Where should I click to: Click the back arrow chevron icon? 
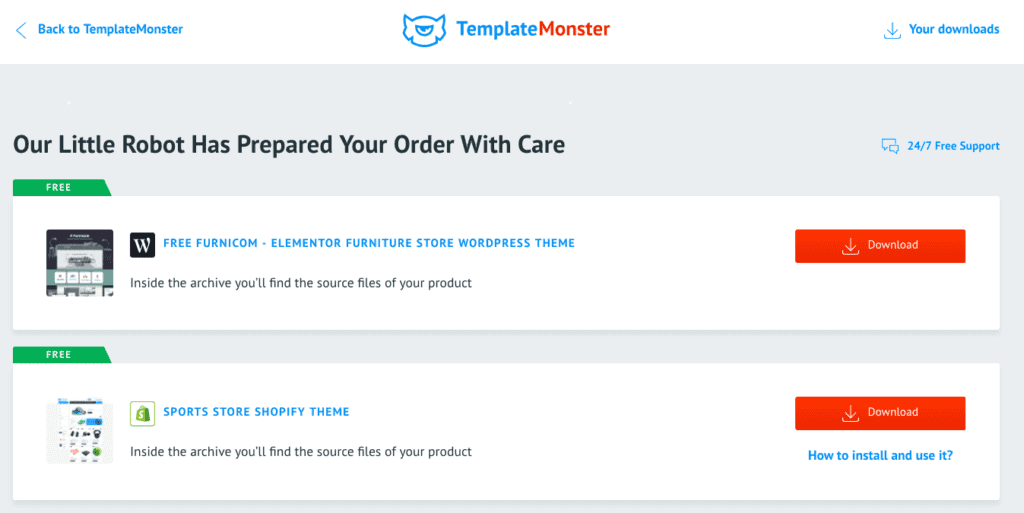(21, 30)
